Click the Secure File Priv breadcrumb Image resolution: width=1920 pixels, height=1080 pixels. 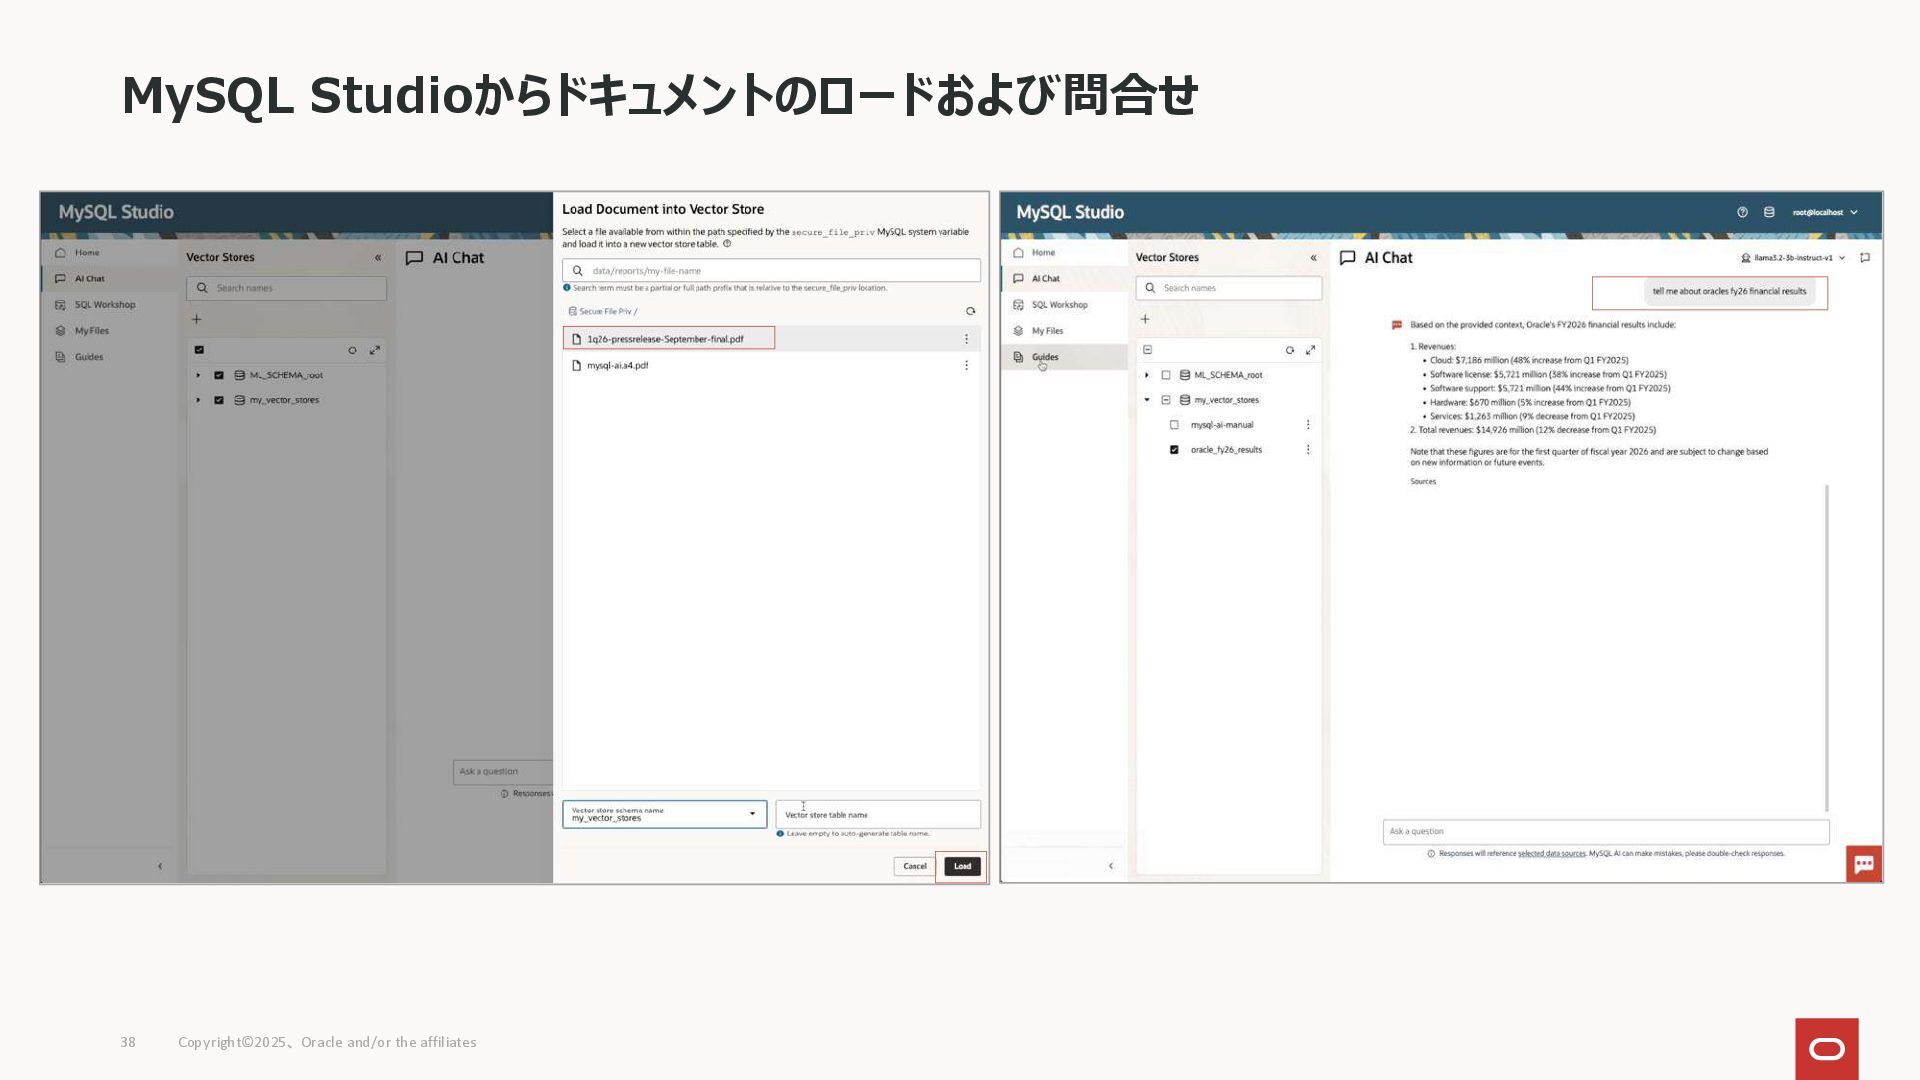605,311
